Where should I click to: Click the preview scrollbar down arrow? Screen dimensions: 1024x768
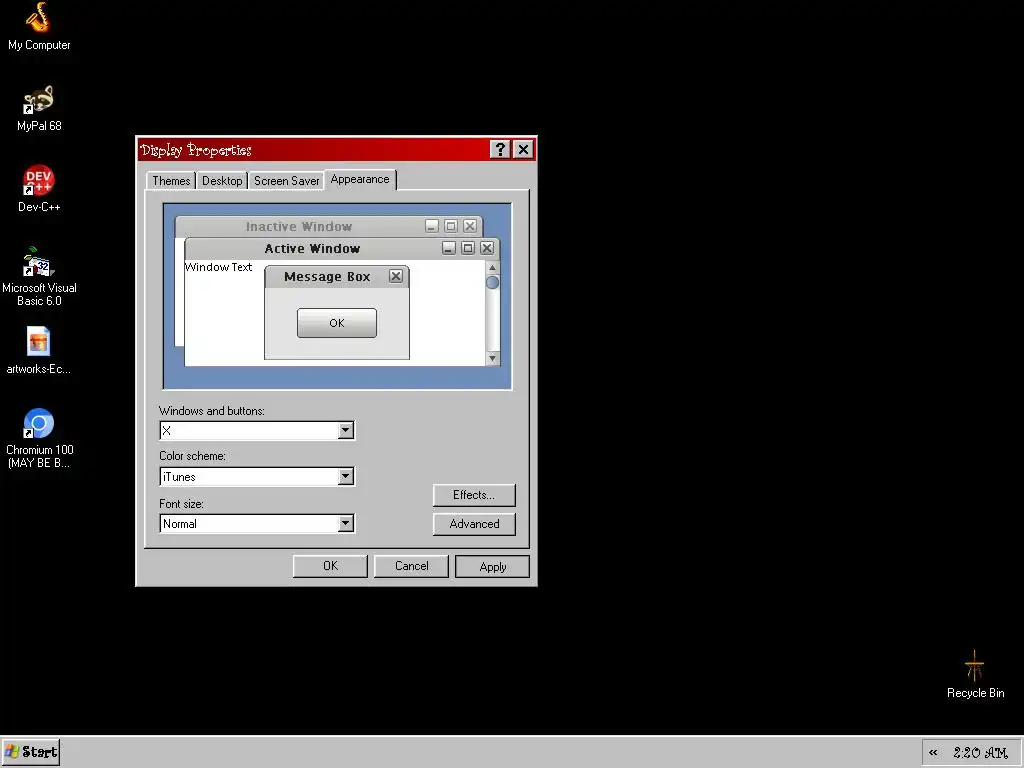point(492,359)
